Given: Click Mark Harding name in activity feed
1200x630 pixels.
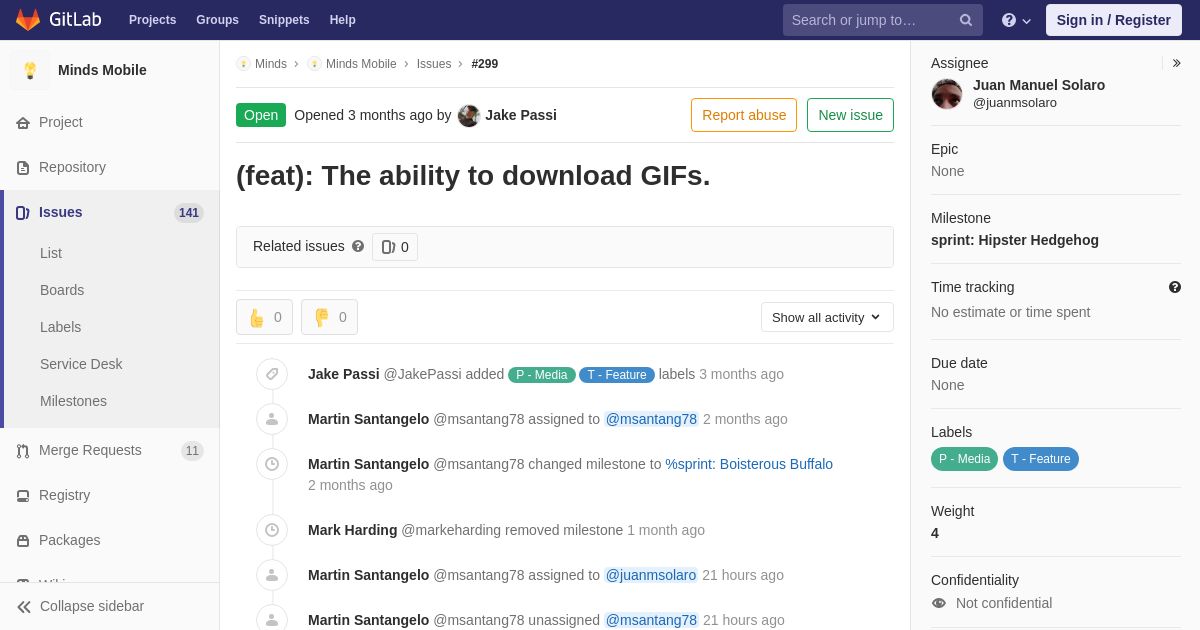Looking at the screenshot, I should 353,530.
